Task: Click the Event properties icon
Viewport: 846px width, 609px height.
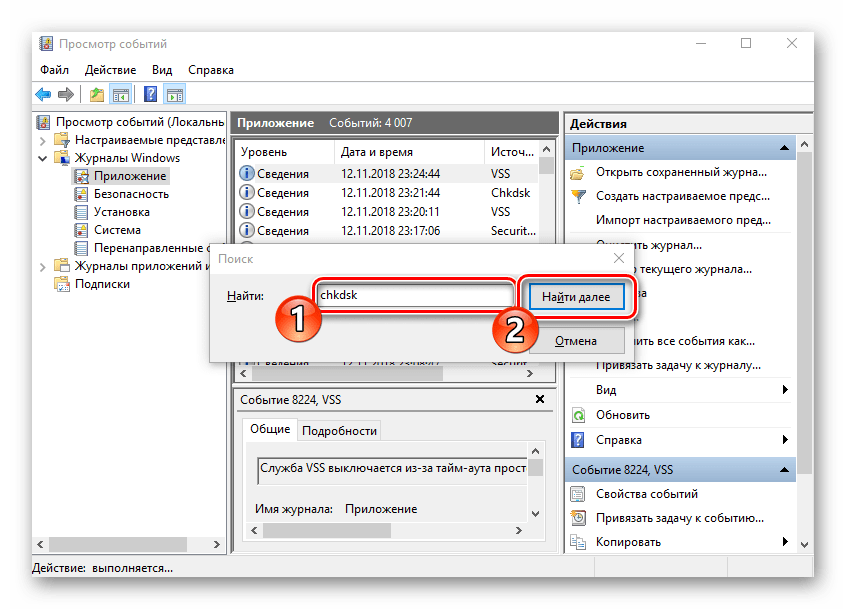Action: 578,494
